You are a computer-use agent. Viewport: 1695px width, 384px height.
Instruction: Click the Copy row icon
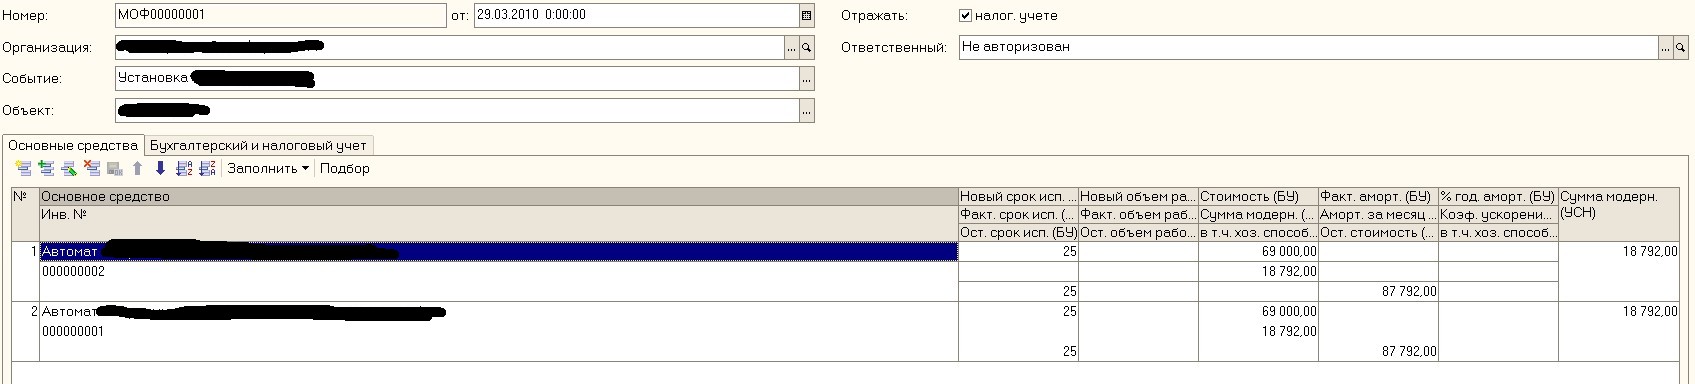click(x=46, y=168)
